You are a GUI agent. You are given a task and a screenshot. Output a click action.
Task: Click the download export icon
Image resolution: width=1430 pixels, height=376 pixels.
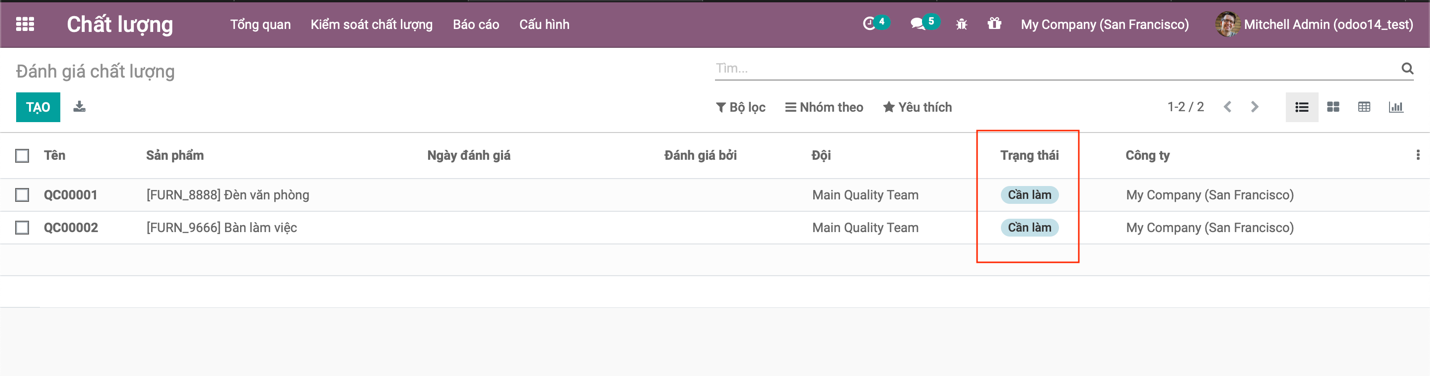[x=80, y=107]
